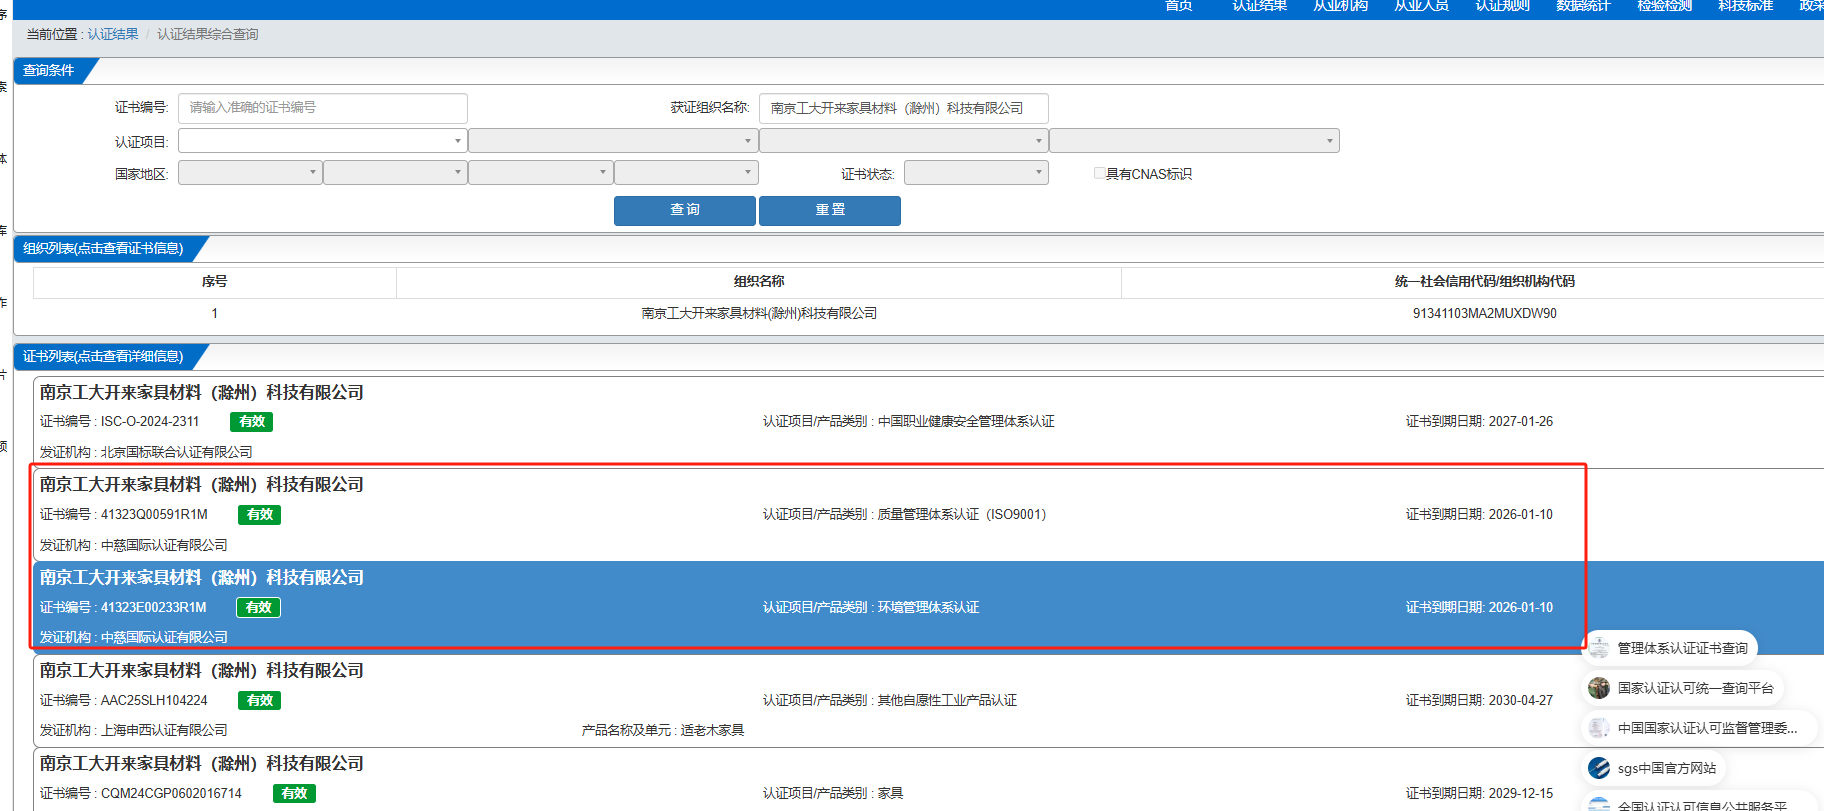Click the green 有效 badge for certificate ISC-O-2024-2311

pos(251,422)
